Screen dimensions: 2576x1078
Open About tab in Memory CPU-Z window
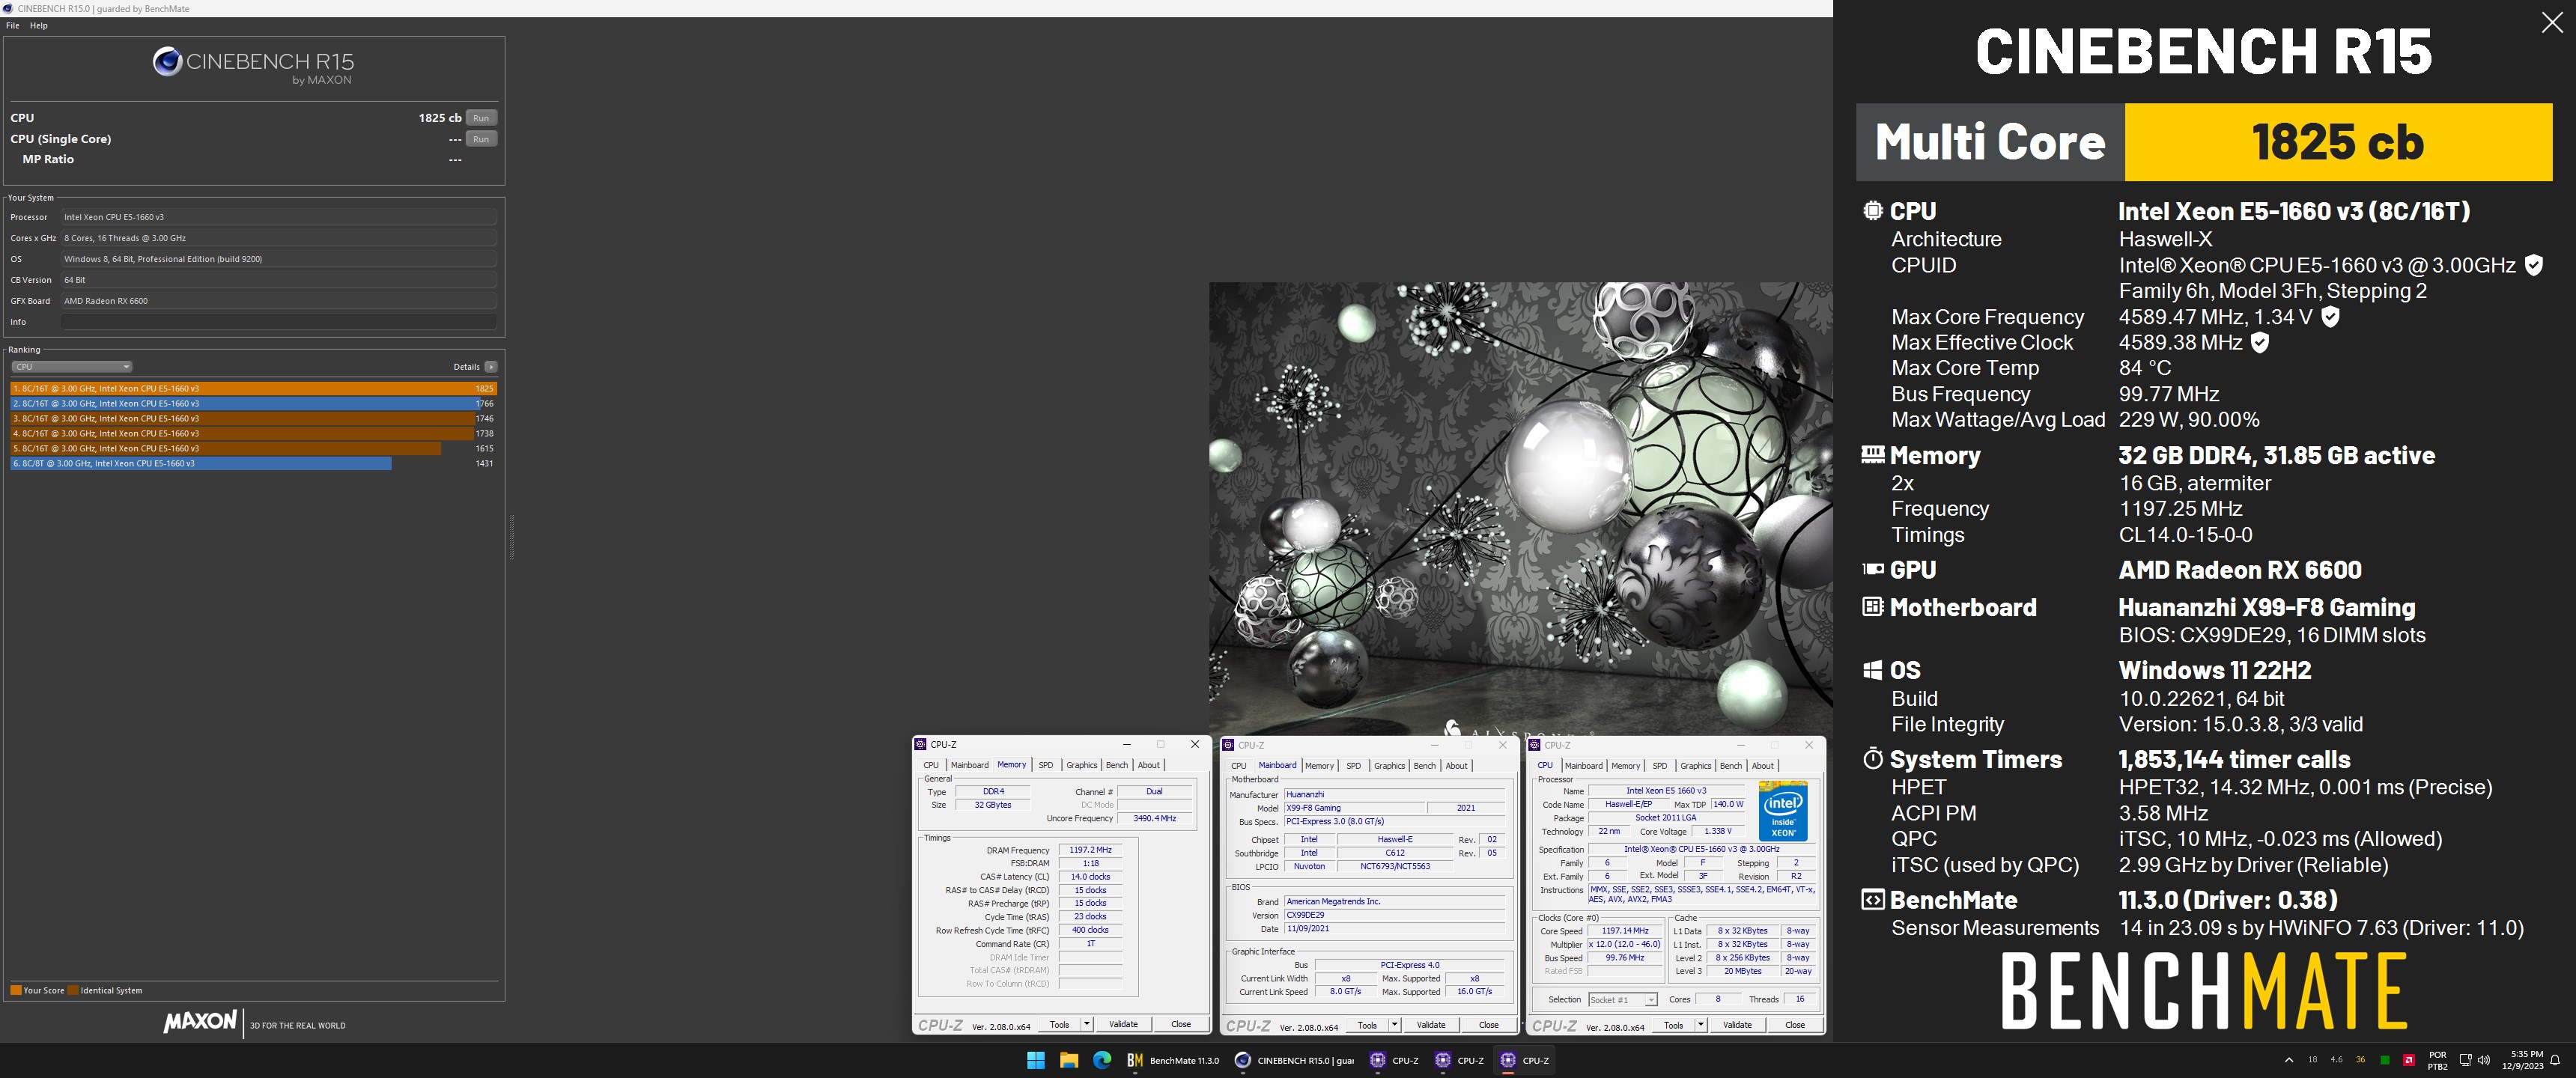tap(1149, 765)
